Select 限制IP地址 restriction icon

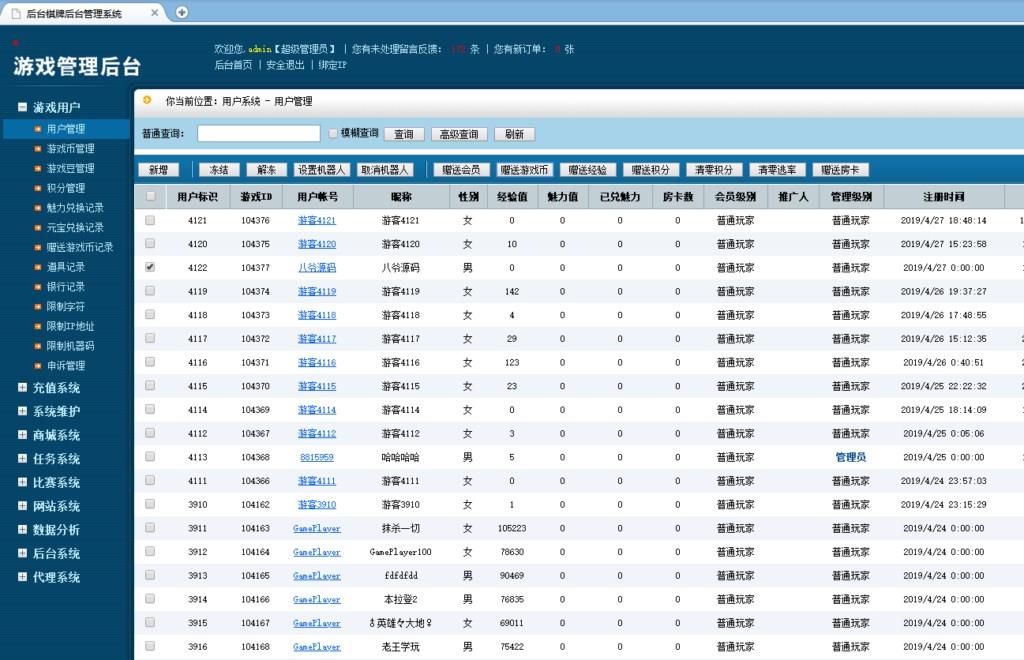pos(36,326)
